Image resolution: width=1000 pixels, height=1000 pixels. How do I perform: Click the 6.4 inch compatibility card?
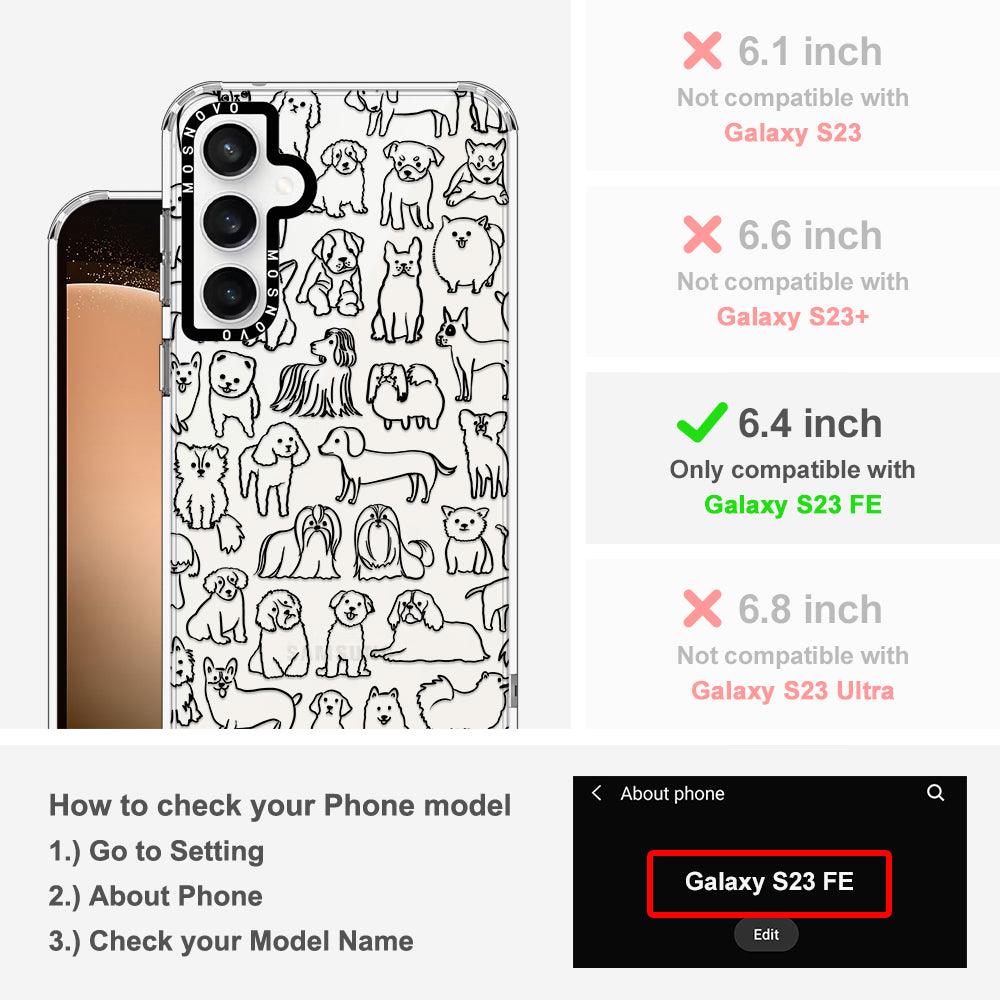(793, 458)
